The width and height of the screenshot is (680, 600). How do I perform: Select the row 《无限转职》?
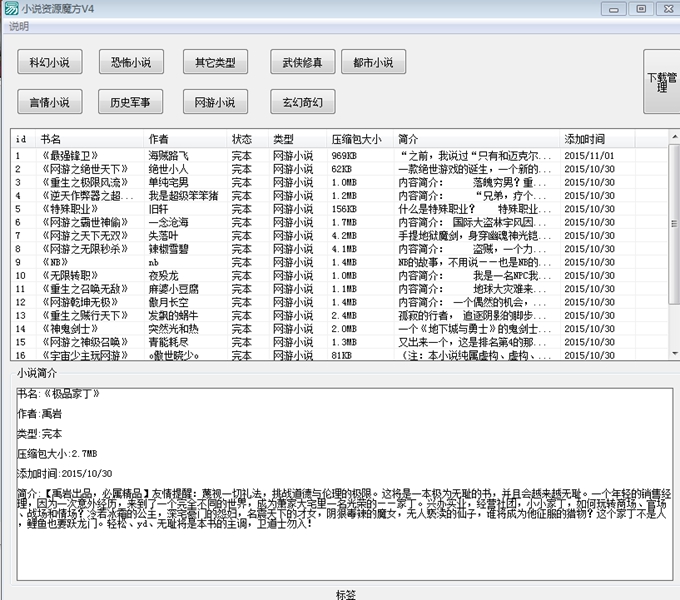(x=339, y=276)
